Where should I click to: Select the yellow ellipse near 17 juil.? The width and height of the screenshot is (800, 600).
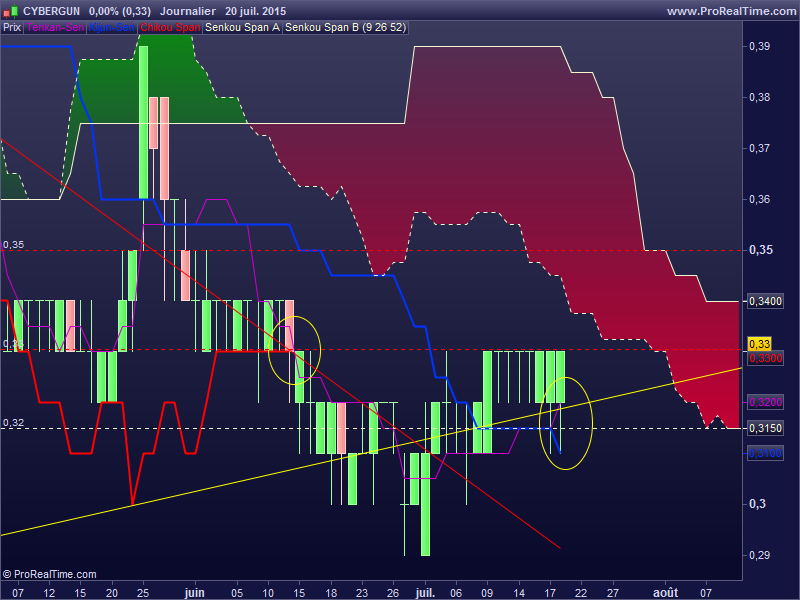[565, 422]
